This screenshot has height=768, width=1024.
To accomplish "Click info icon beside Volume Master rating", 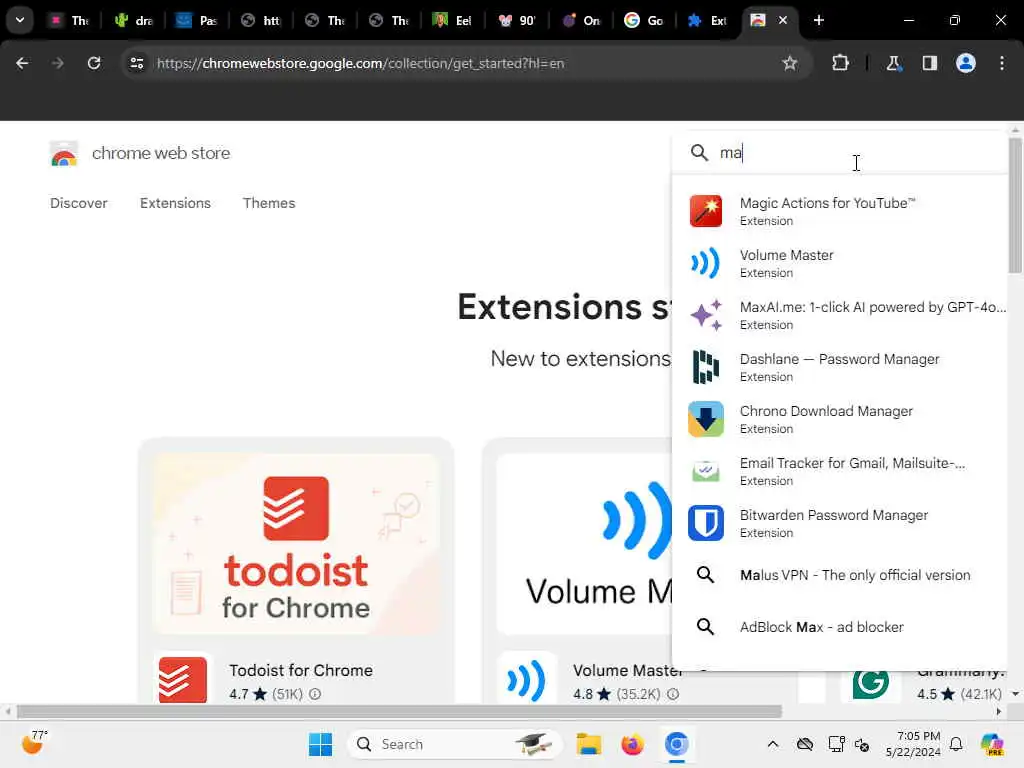I will [x=673, y=694].
